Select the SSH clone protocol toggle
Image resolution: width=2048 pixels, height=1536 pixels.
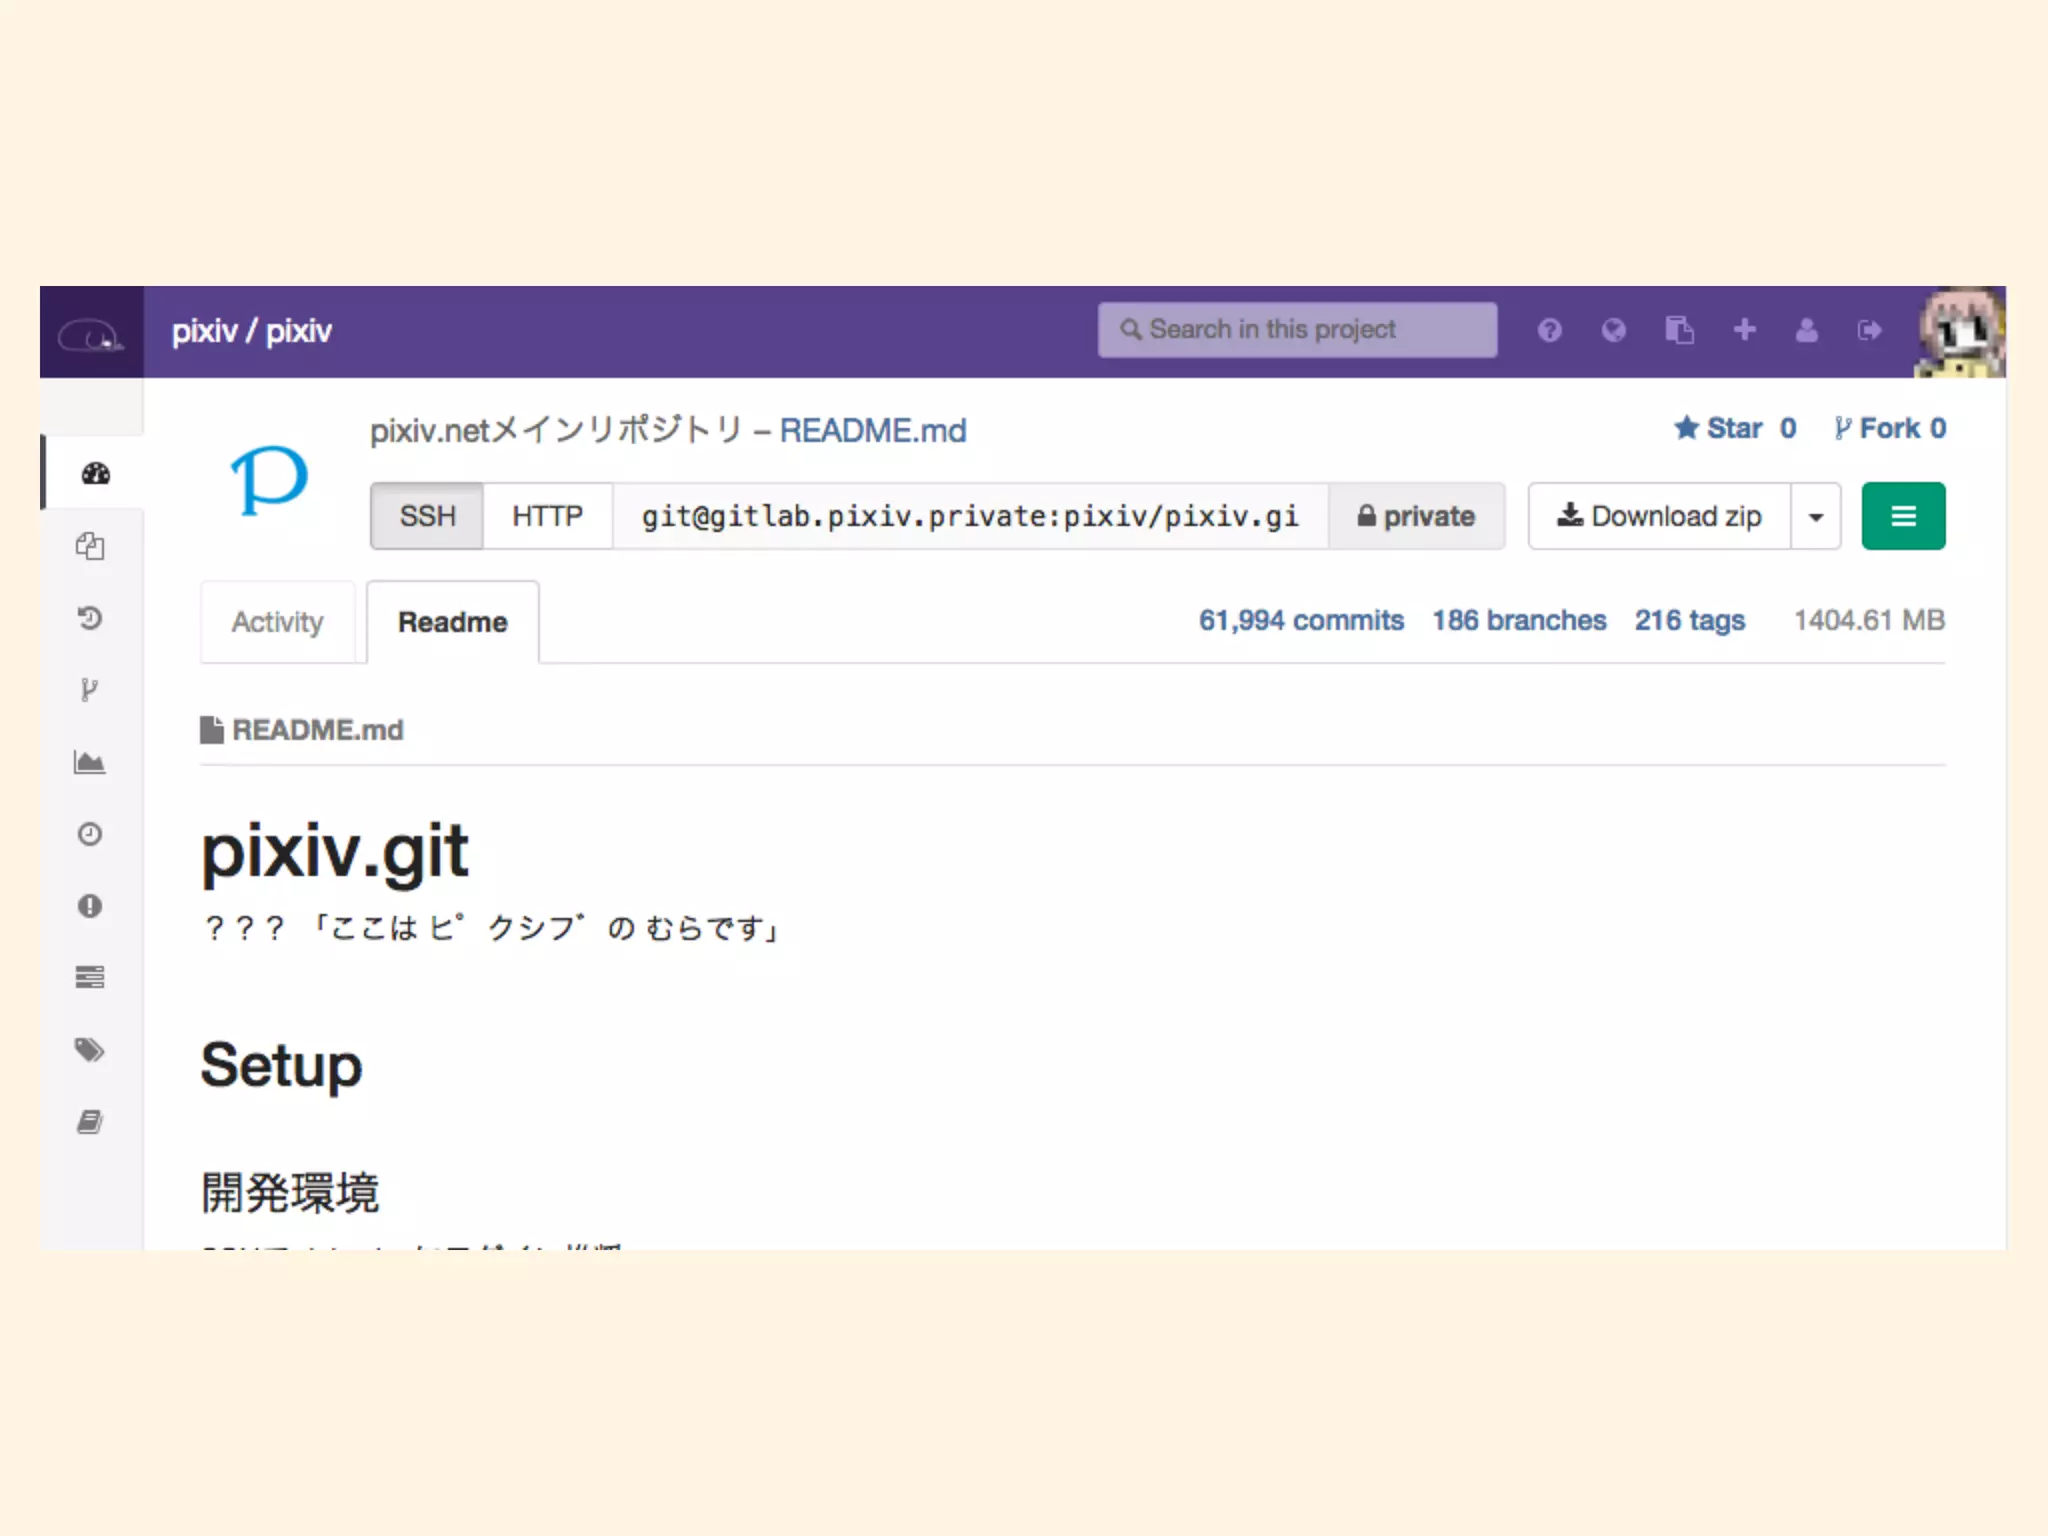(427, 516)
